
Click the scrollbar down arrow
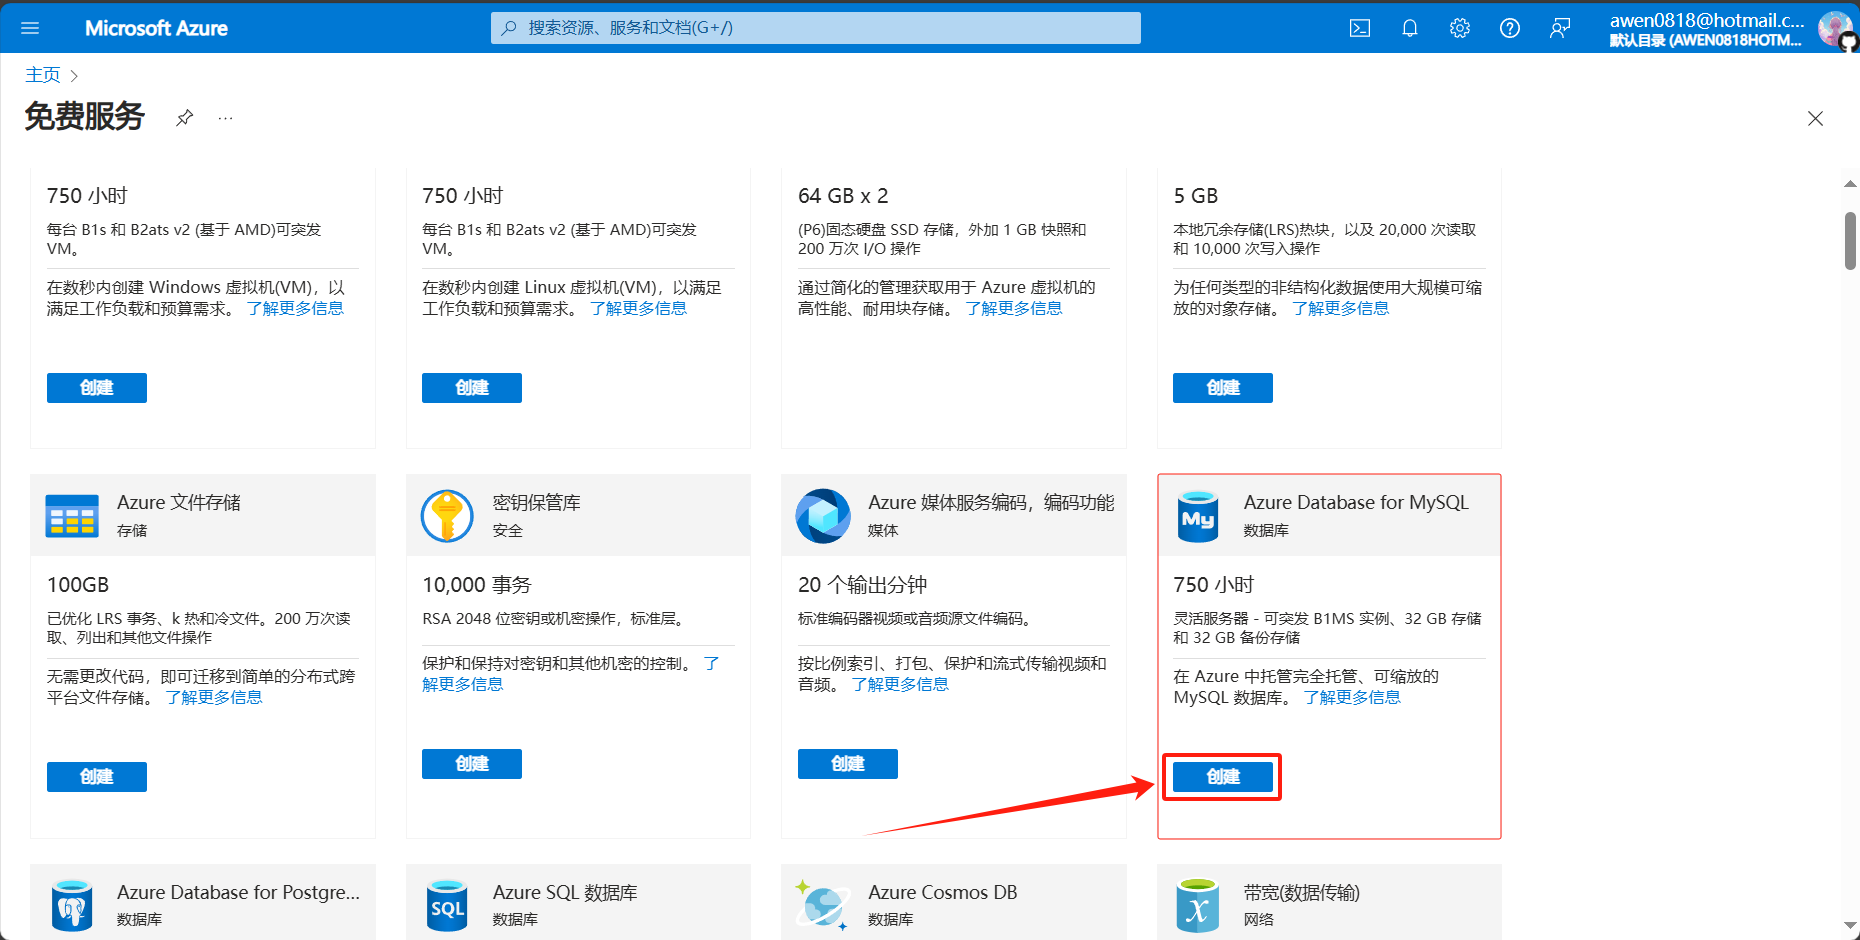point(1850,926)
